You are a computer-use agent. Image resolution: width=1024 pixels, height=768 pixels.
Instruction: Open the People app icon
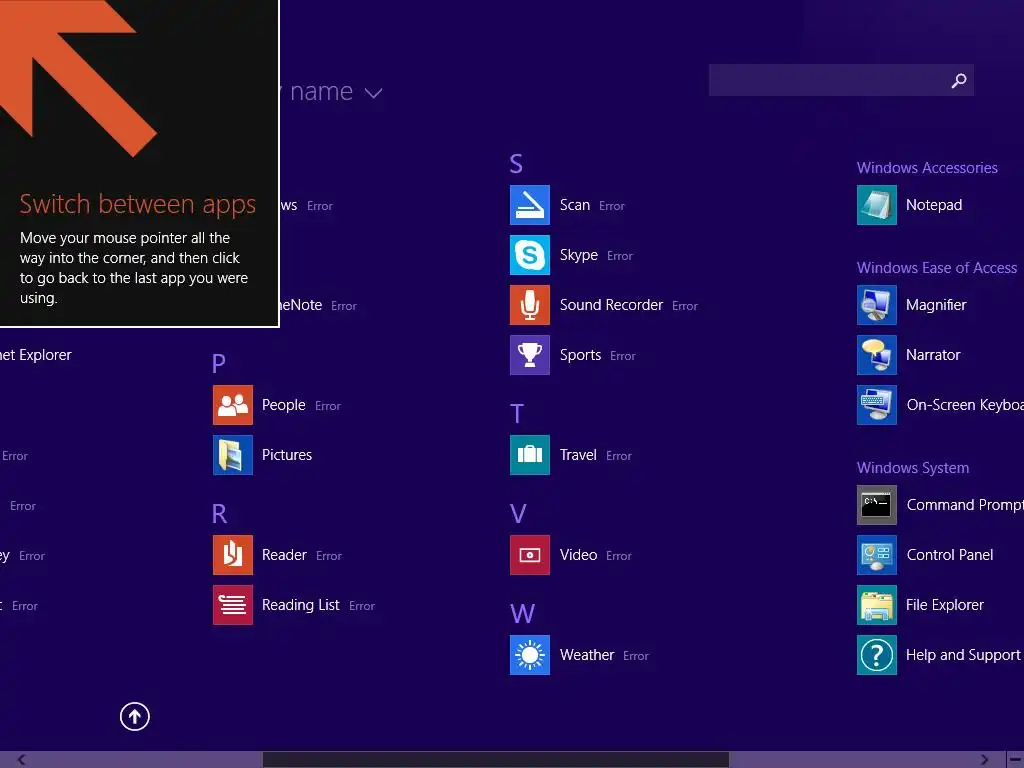[232, 405]
